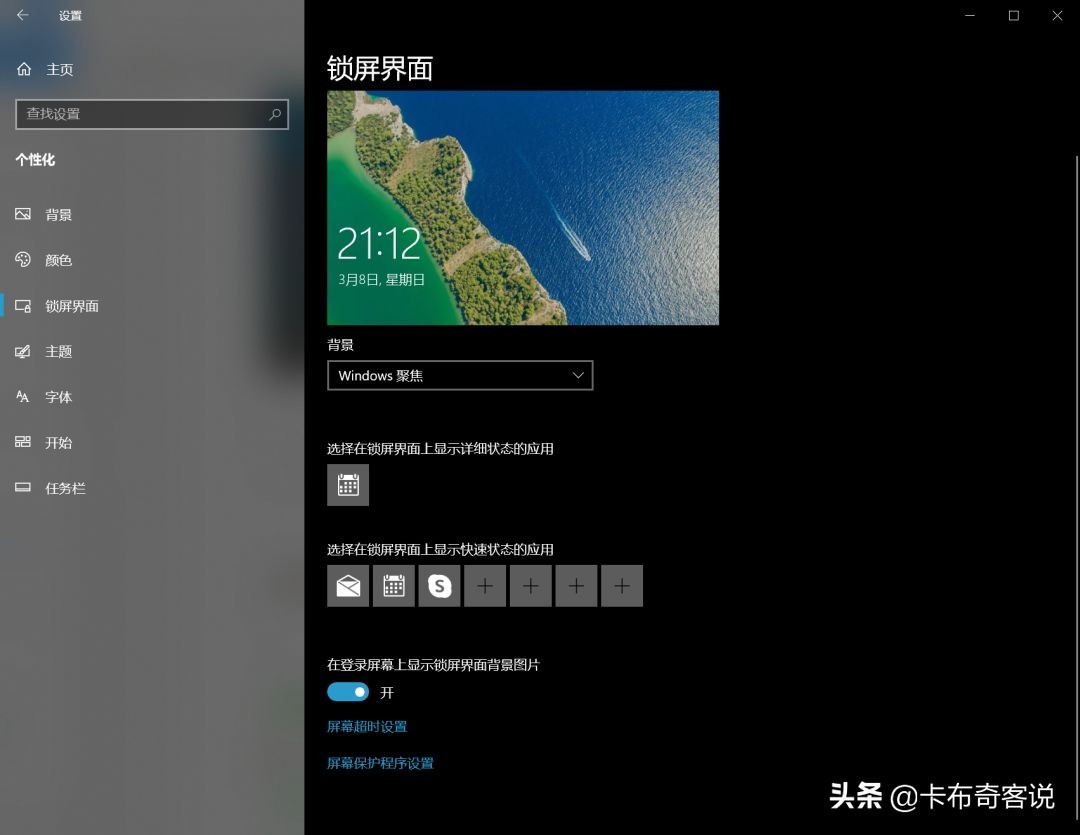Turn off lock screen background on sign-in toggle
Image resolution: width=1080 pixels, height=835 pixels.
[348, 692]
